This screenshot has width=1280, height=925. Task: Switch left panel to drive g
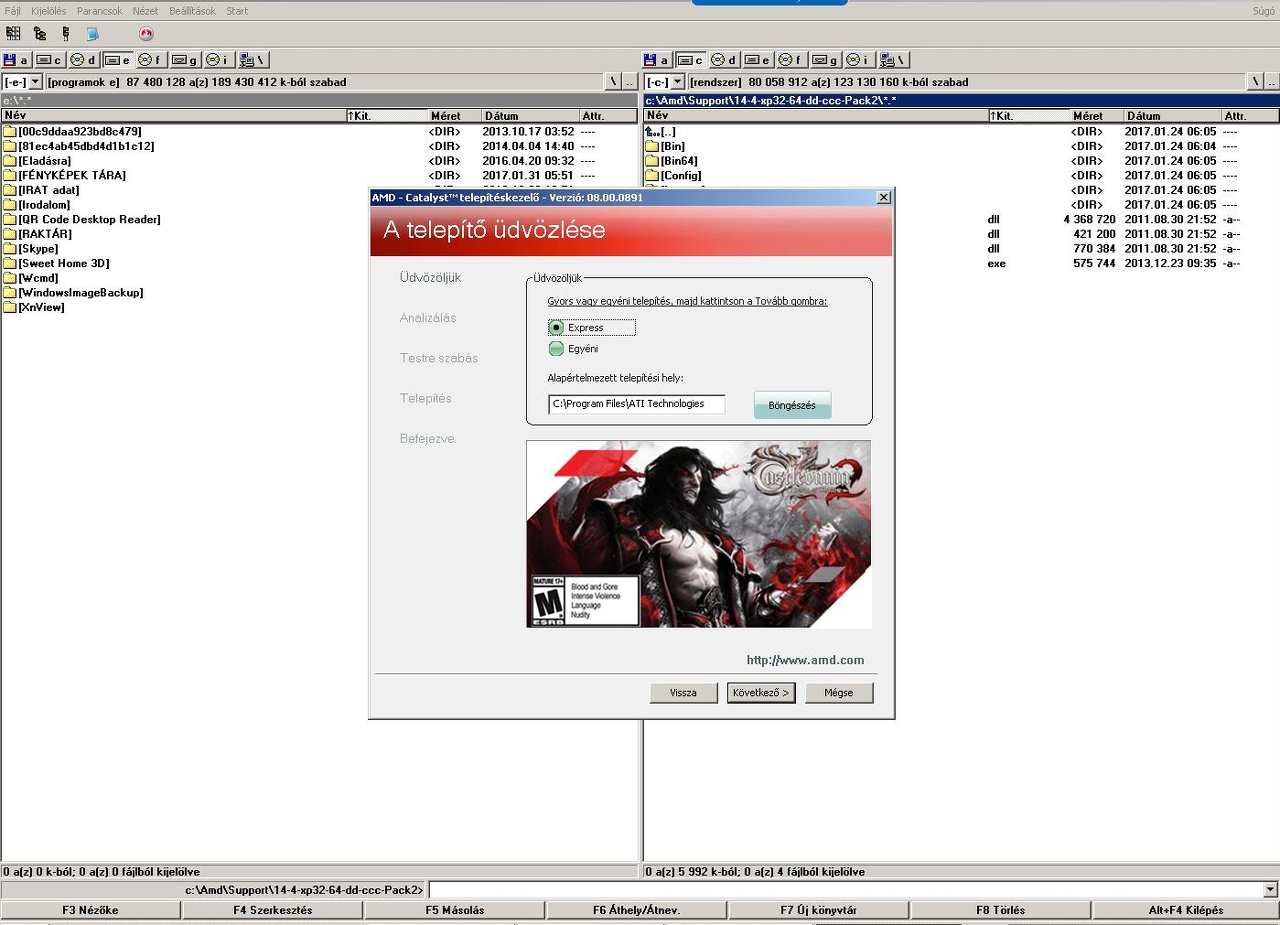pos(185,60)
